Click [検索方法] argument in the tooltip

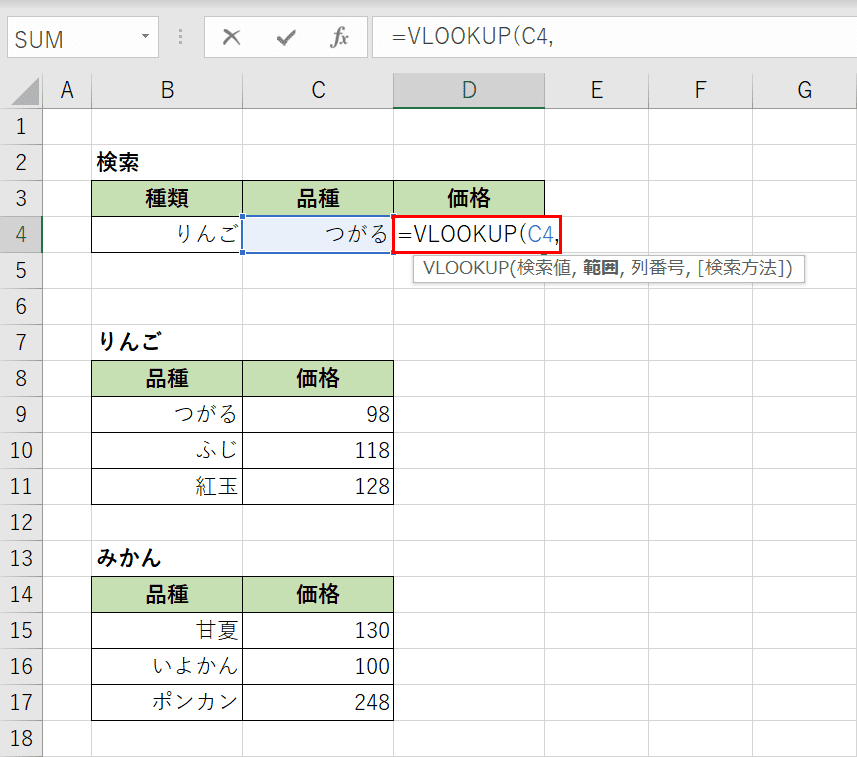742,268
